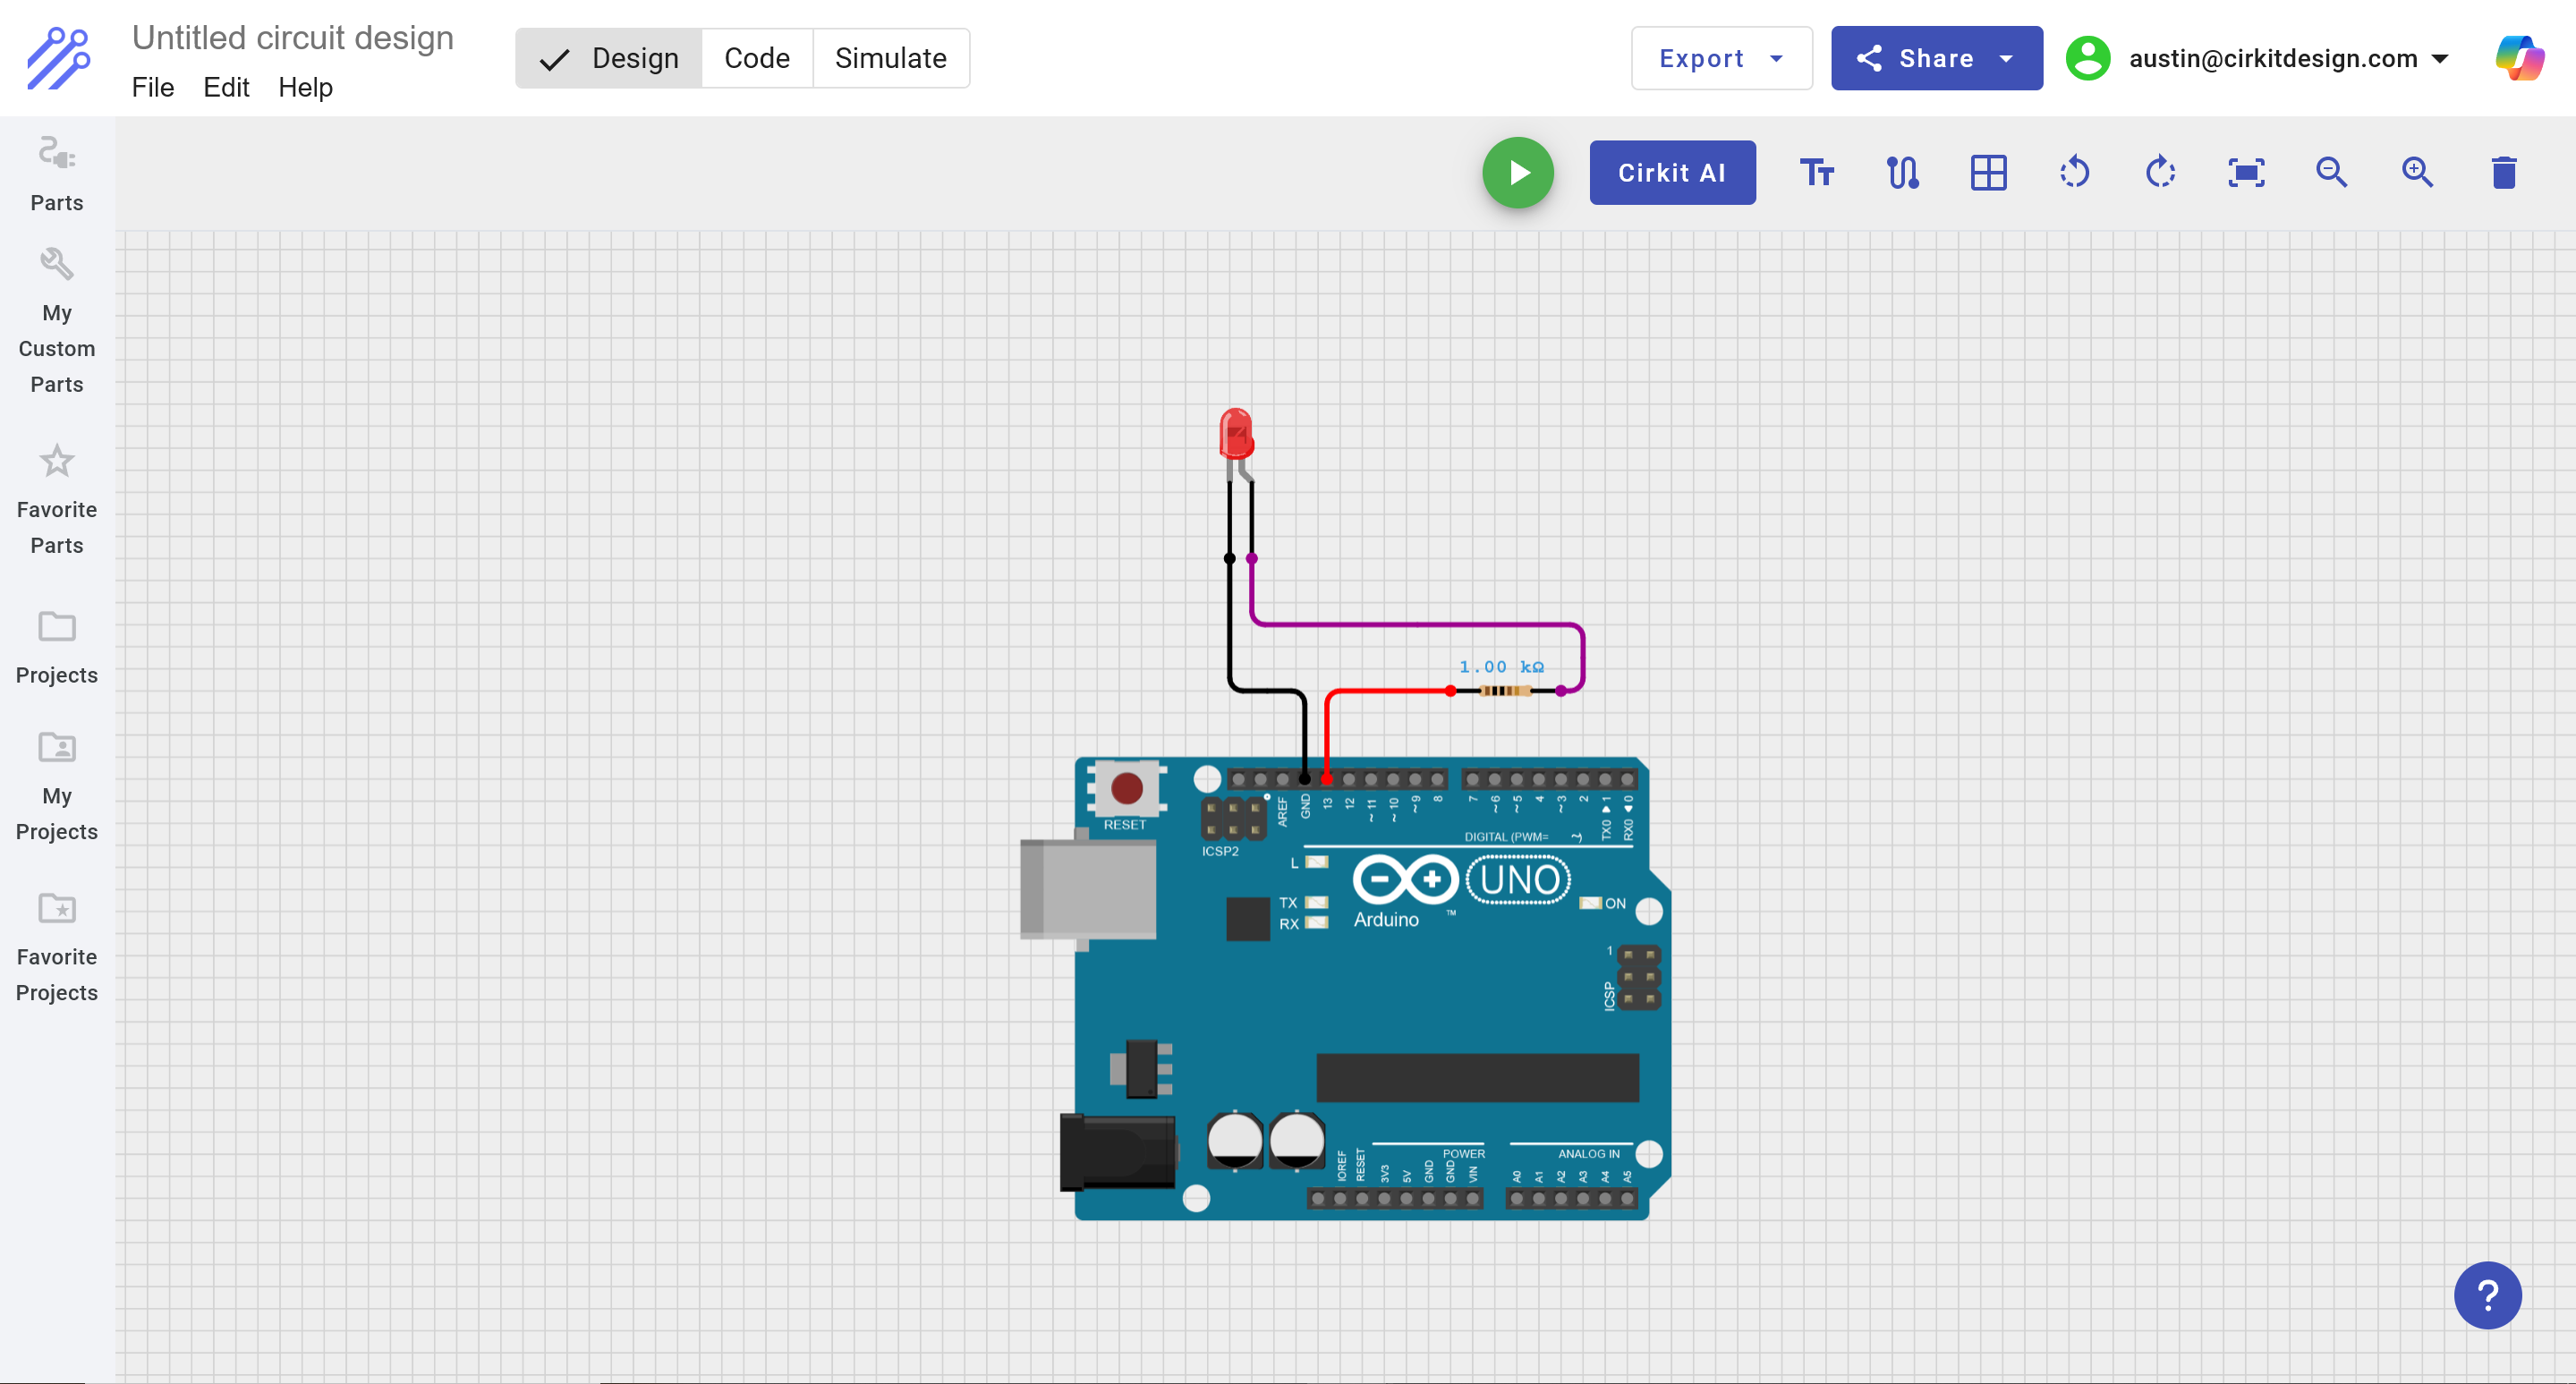
Task: Click the Arduino RESET button
Action: pos(1127,788)
